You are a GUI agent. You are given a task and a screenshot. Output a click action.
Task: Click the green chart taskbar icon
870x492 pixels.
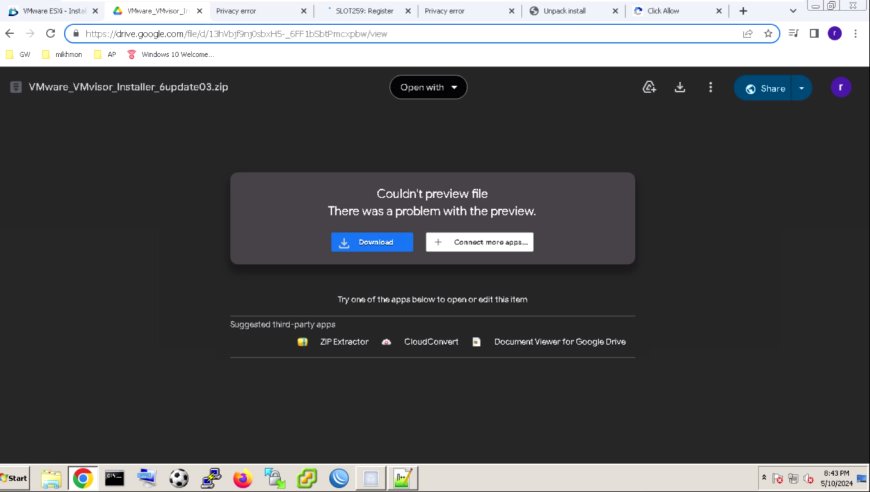[403, 478]
